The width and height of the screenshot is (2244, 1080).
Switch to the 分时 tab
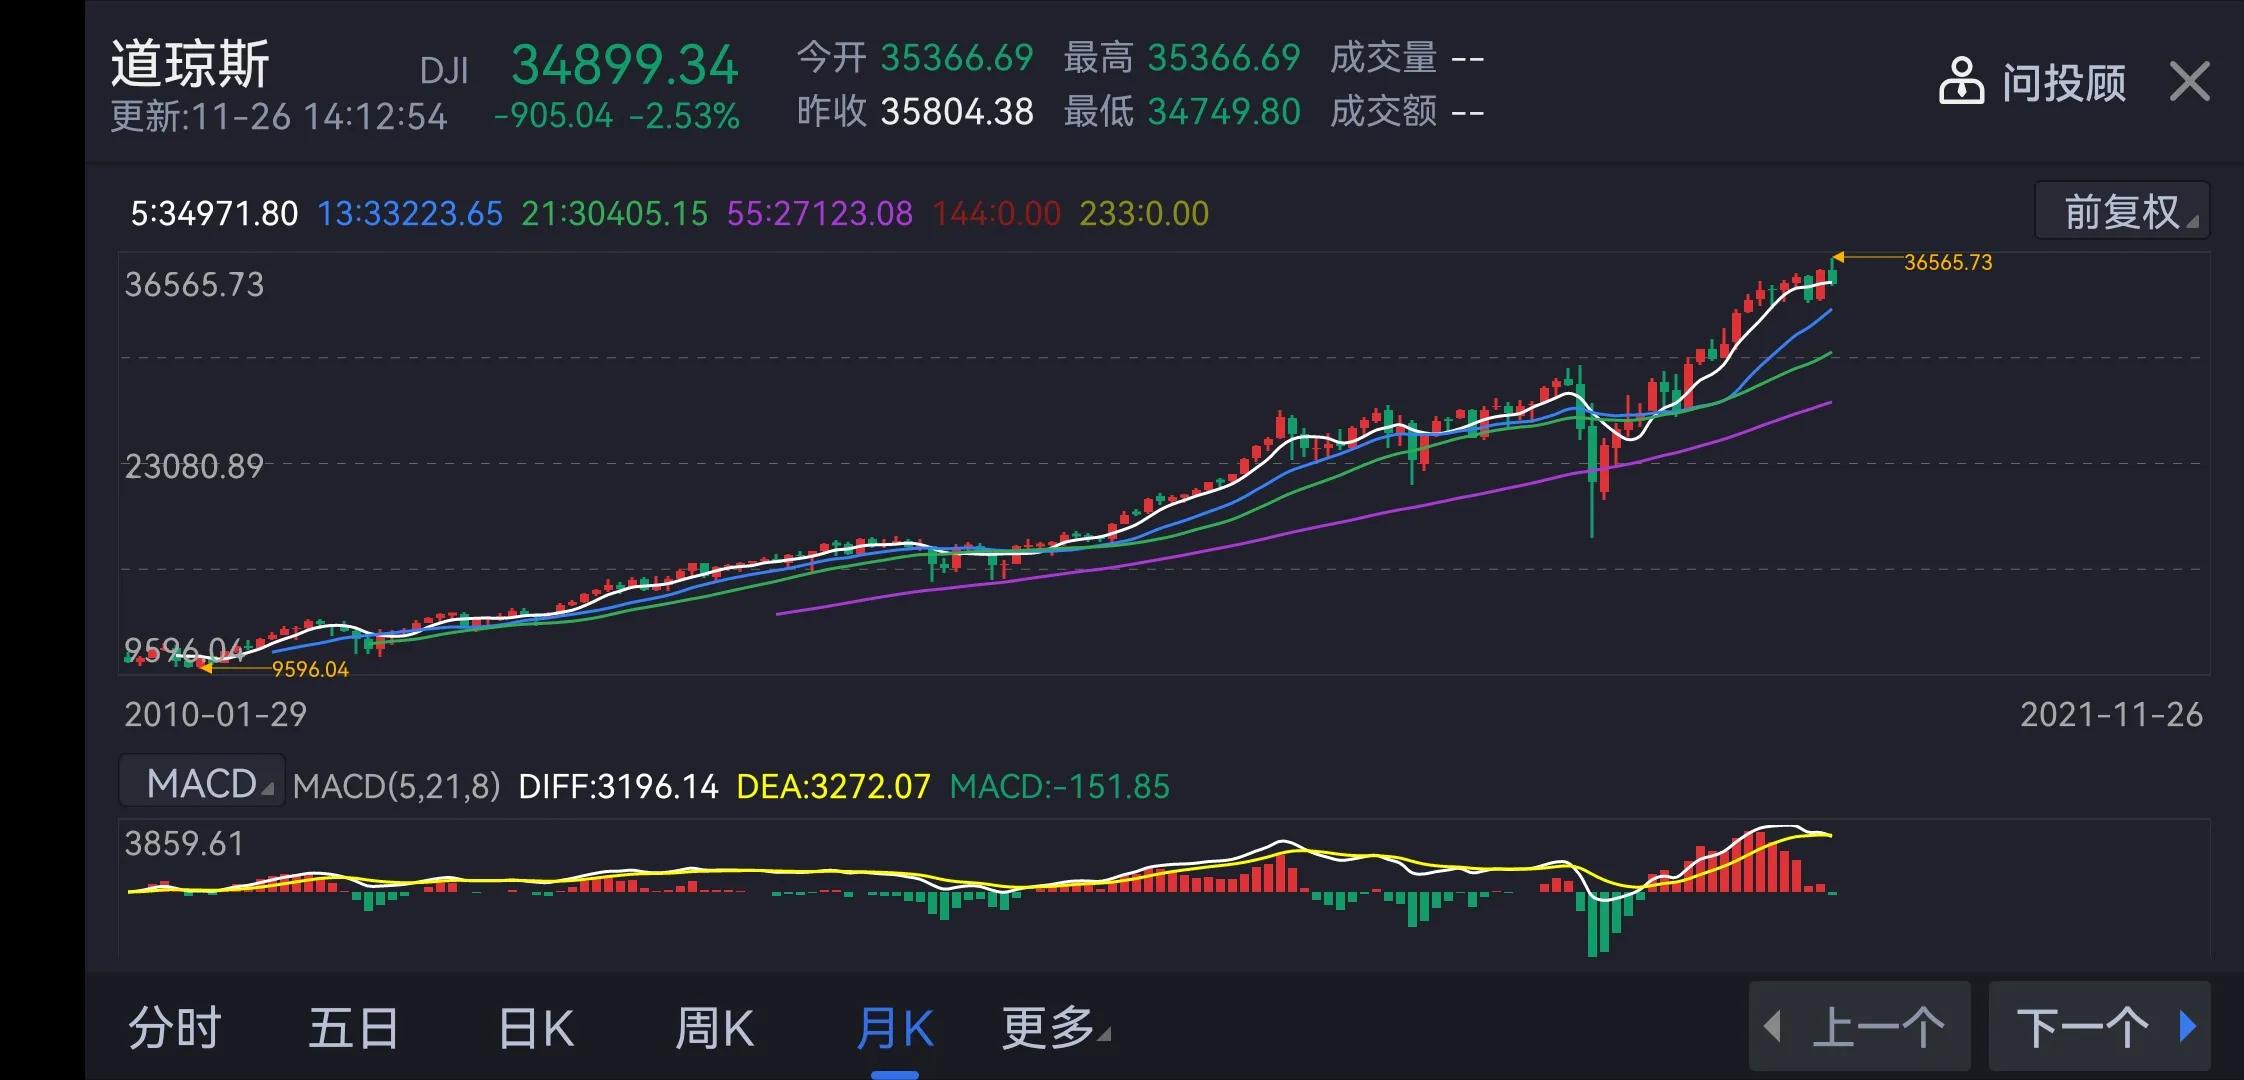175,1026
